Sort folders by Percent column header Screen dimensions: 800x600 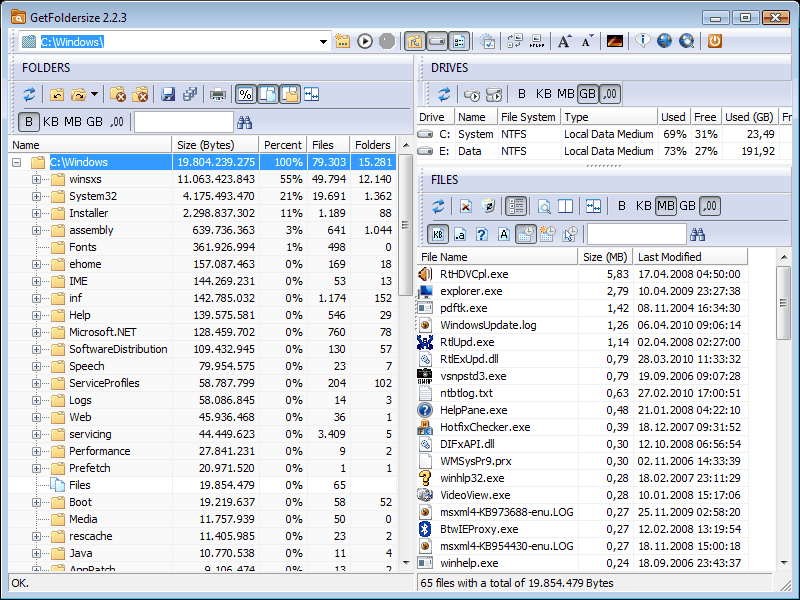[x=283, y=145]
